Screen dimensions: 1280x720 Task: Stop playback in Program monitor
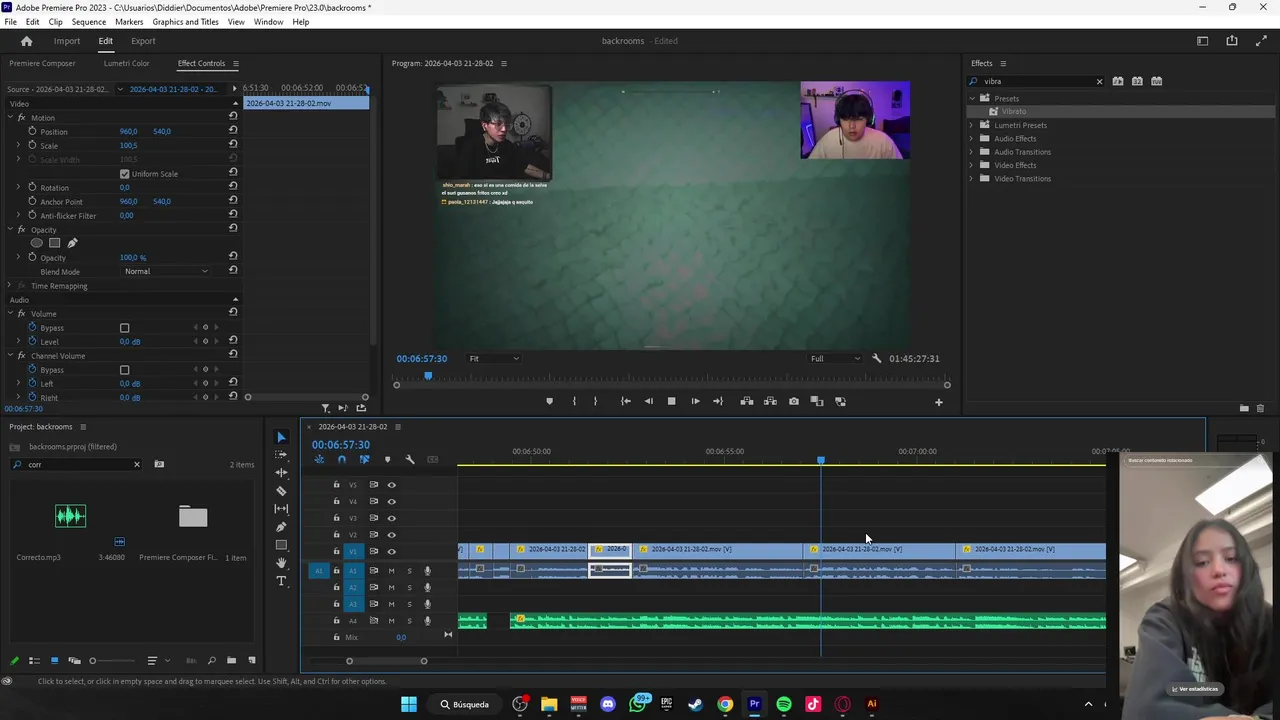coord(671,401)
